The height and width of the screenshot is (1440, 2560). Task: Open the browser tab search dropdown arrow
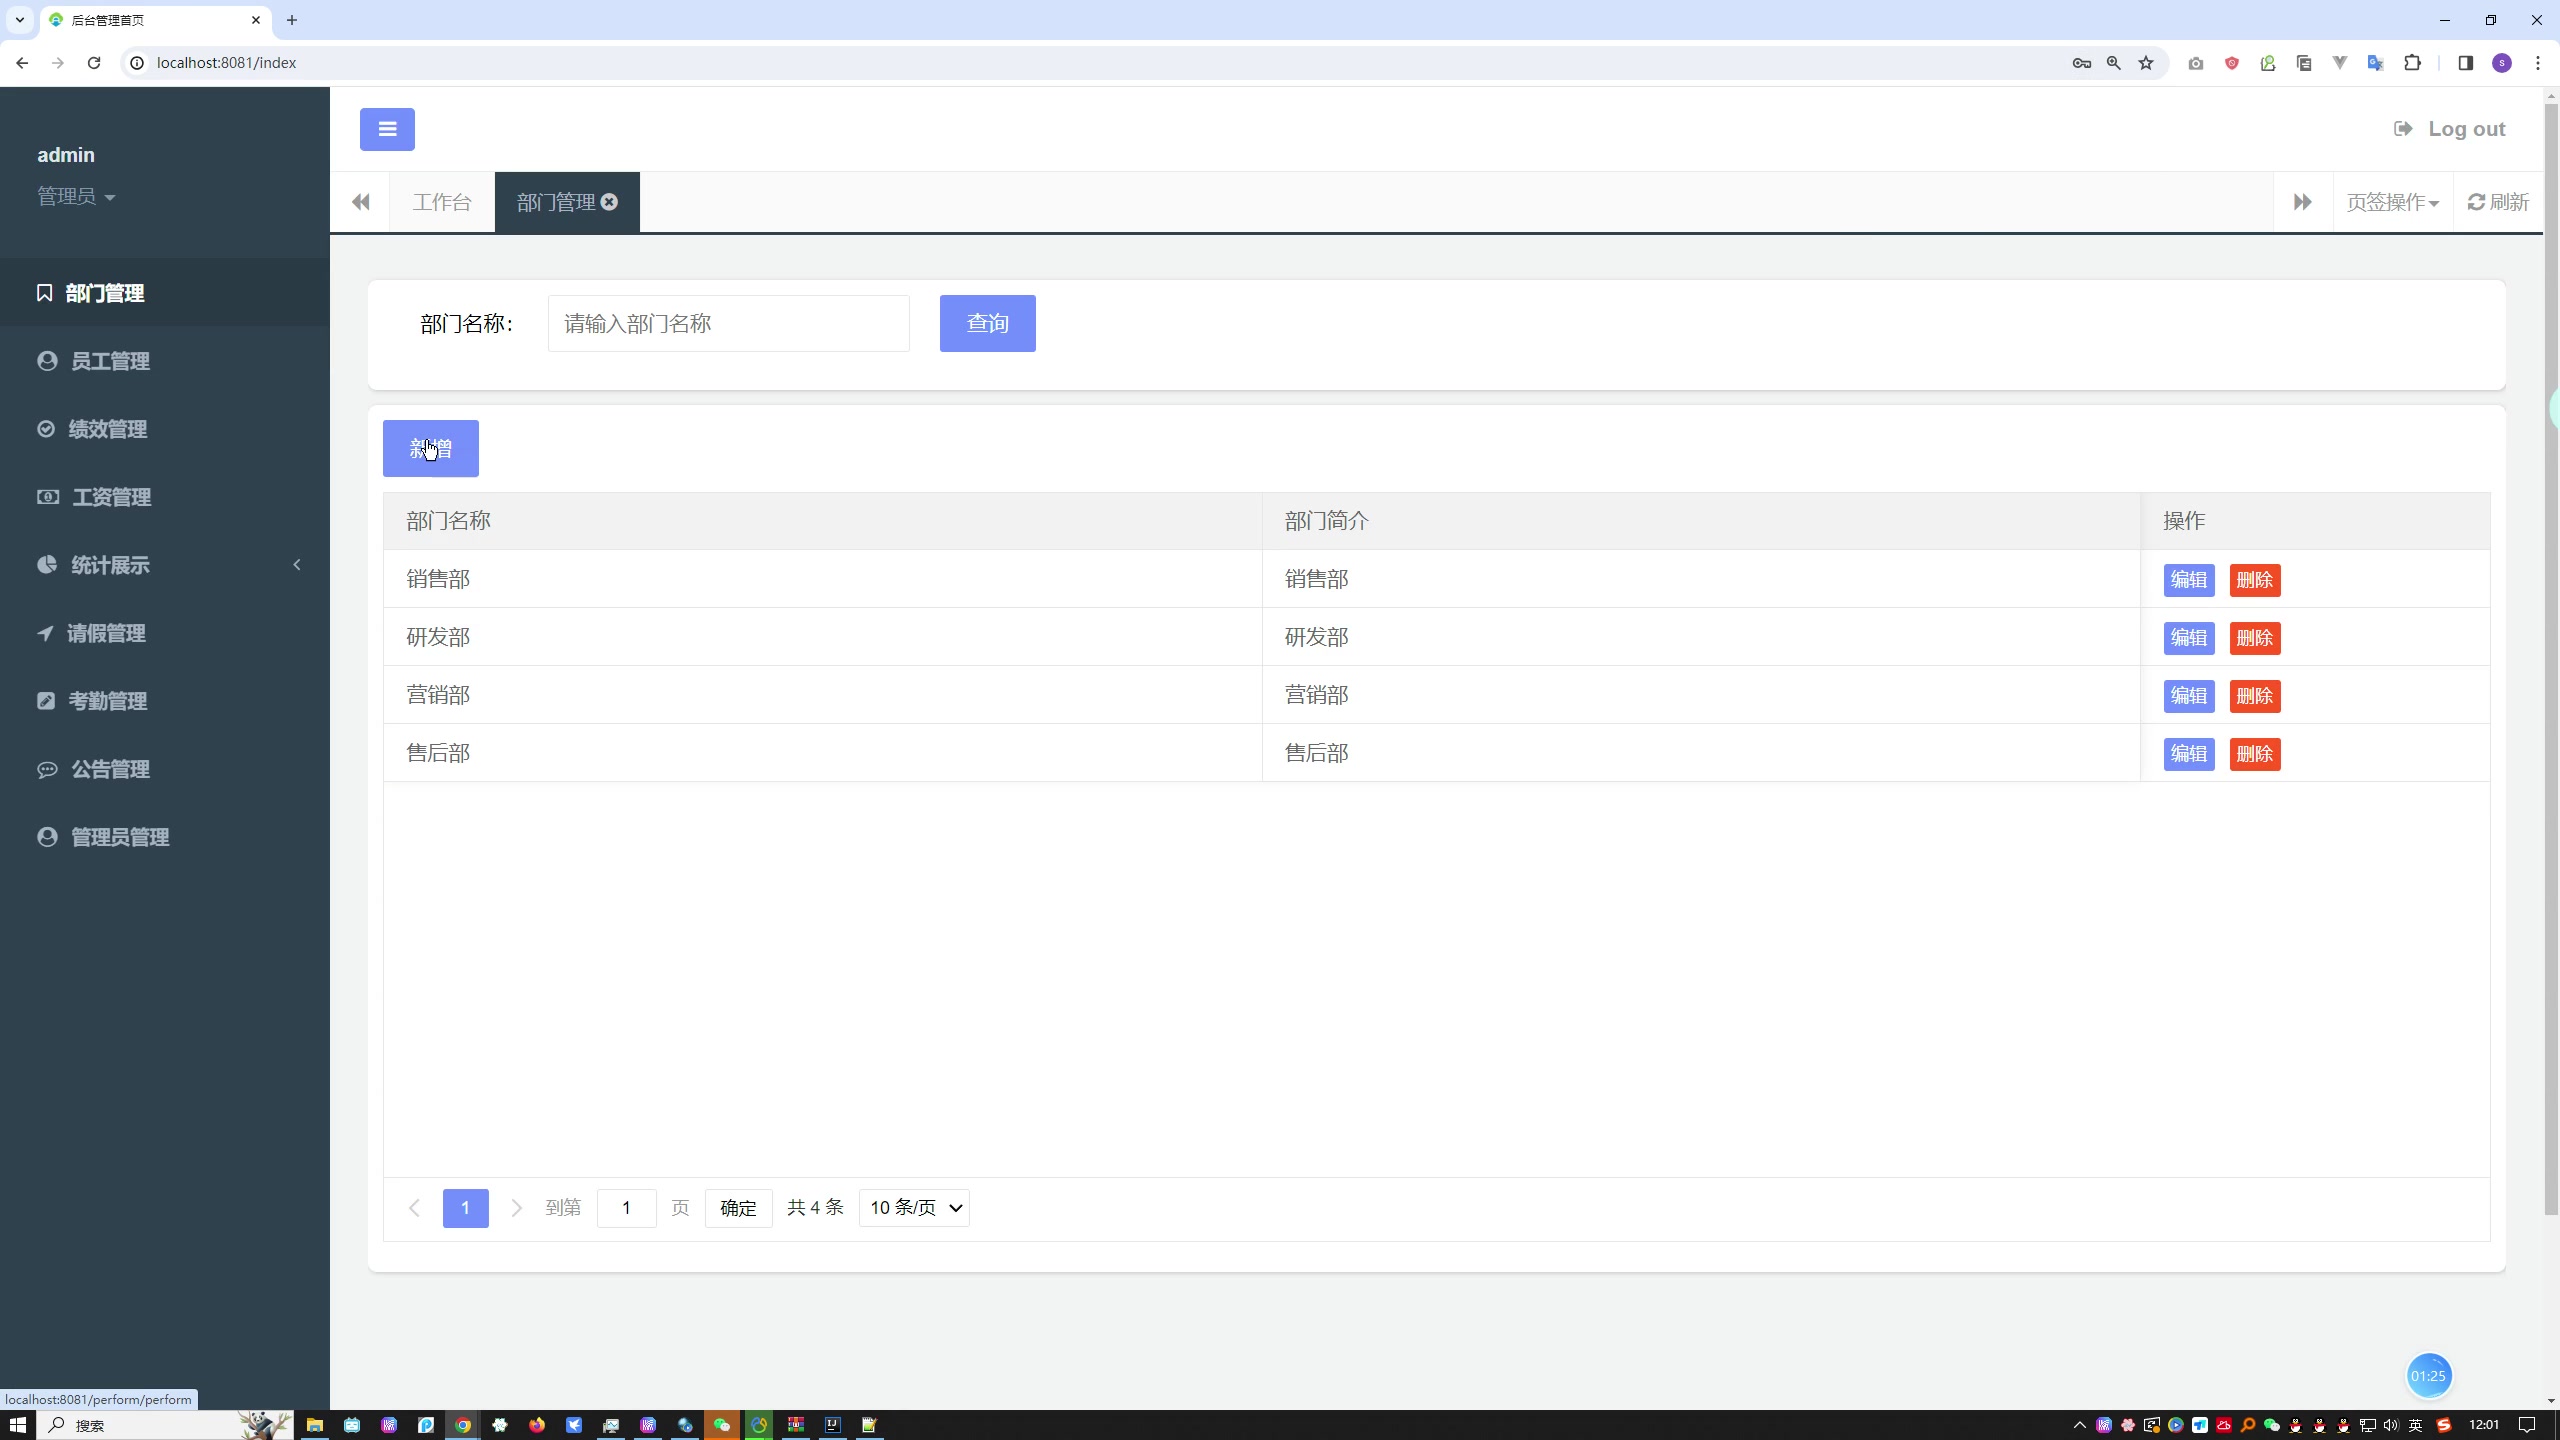pyautogui.click(x=19, y=20)
